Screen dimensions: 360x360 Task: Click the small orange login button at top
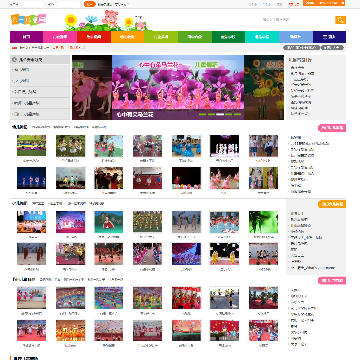point(89,4)
